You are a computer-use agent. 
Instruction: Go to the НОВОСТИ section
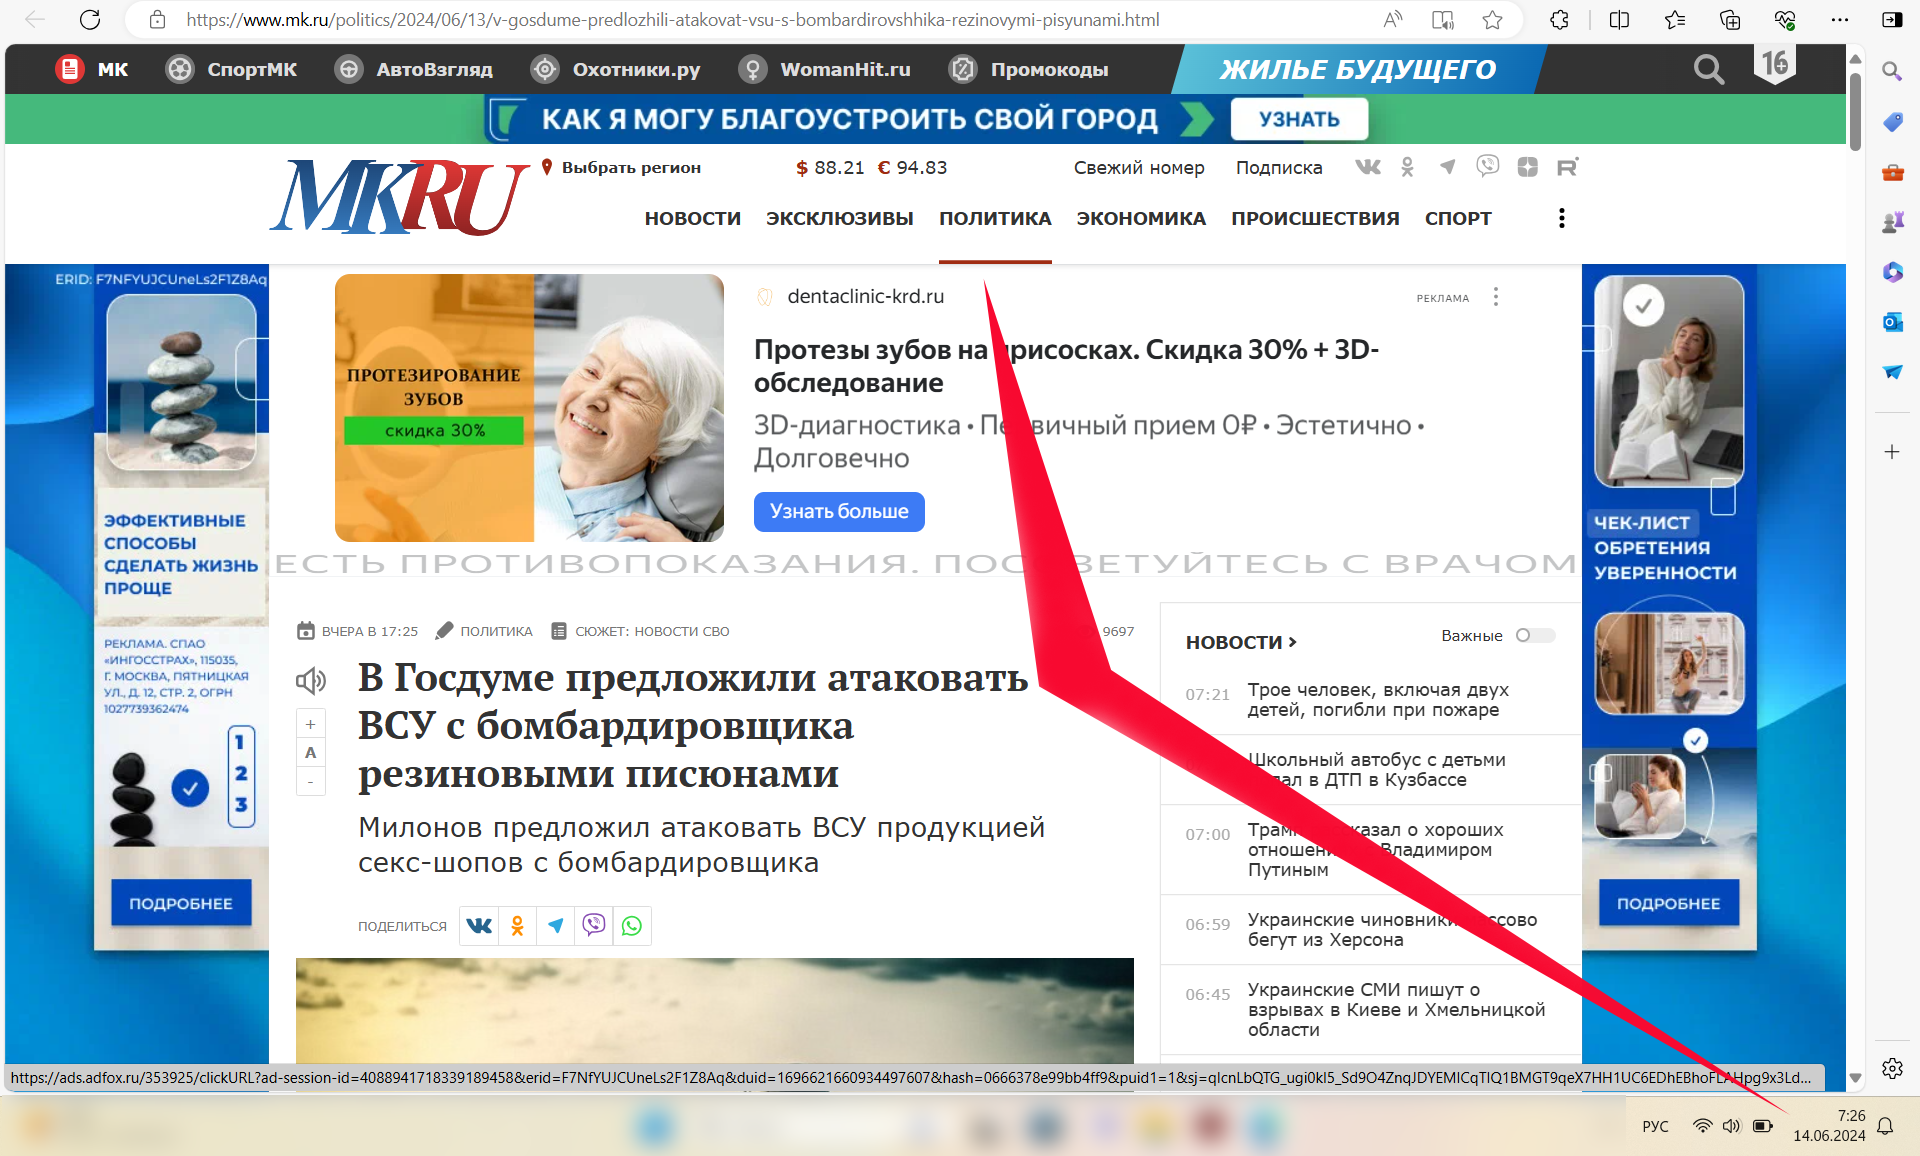click(x=692, y=218)
